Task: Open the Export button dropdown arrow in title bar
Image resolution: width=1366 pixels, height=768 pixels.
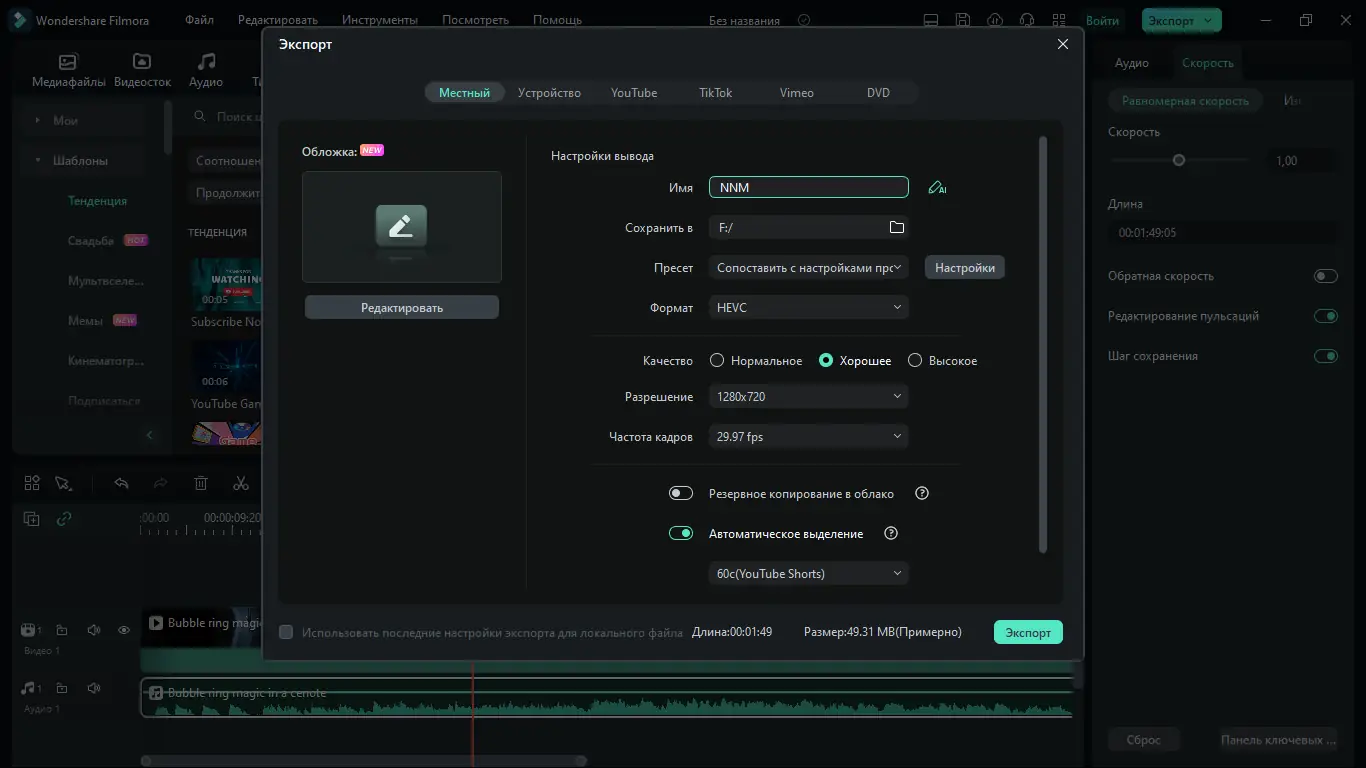Action: pos(1209,20)
